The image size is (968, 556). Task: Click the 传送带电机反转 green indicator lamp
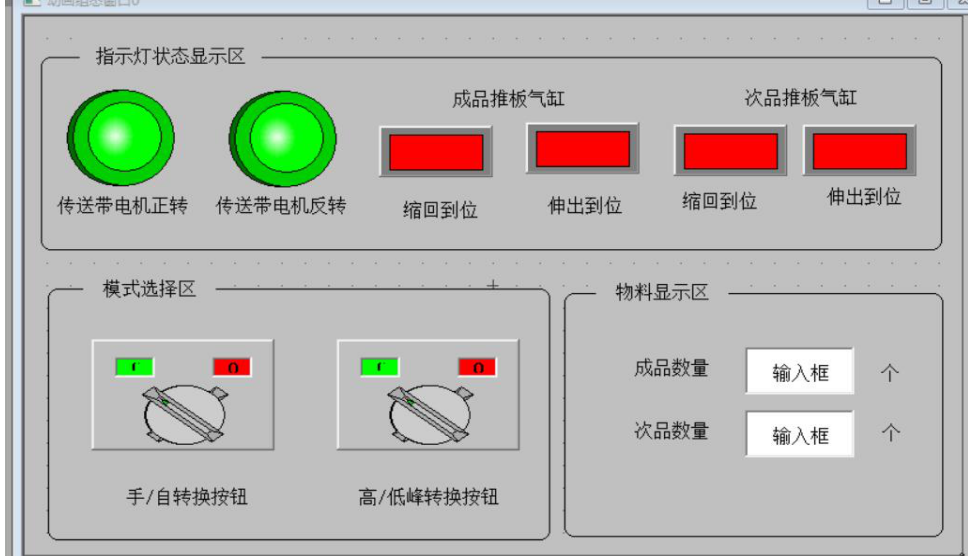coord(283,139)
